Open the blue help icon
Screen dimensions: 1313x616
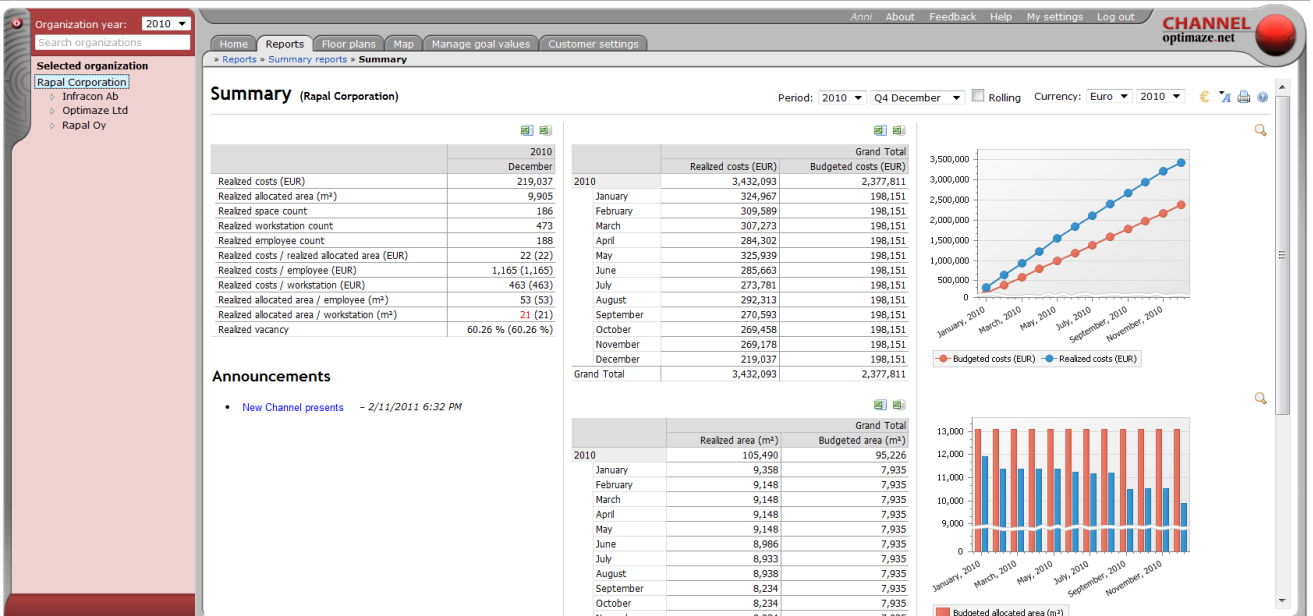point(1262,97)
